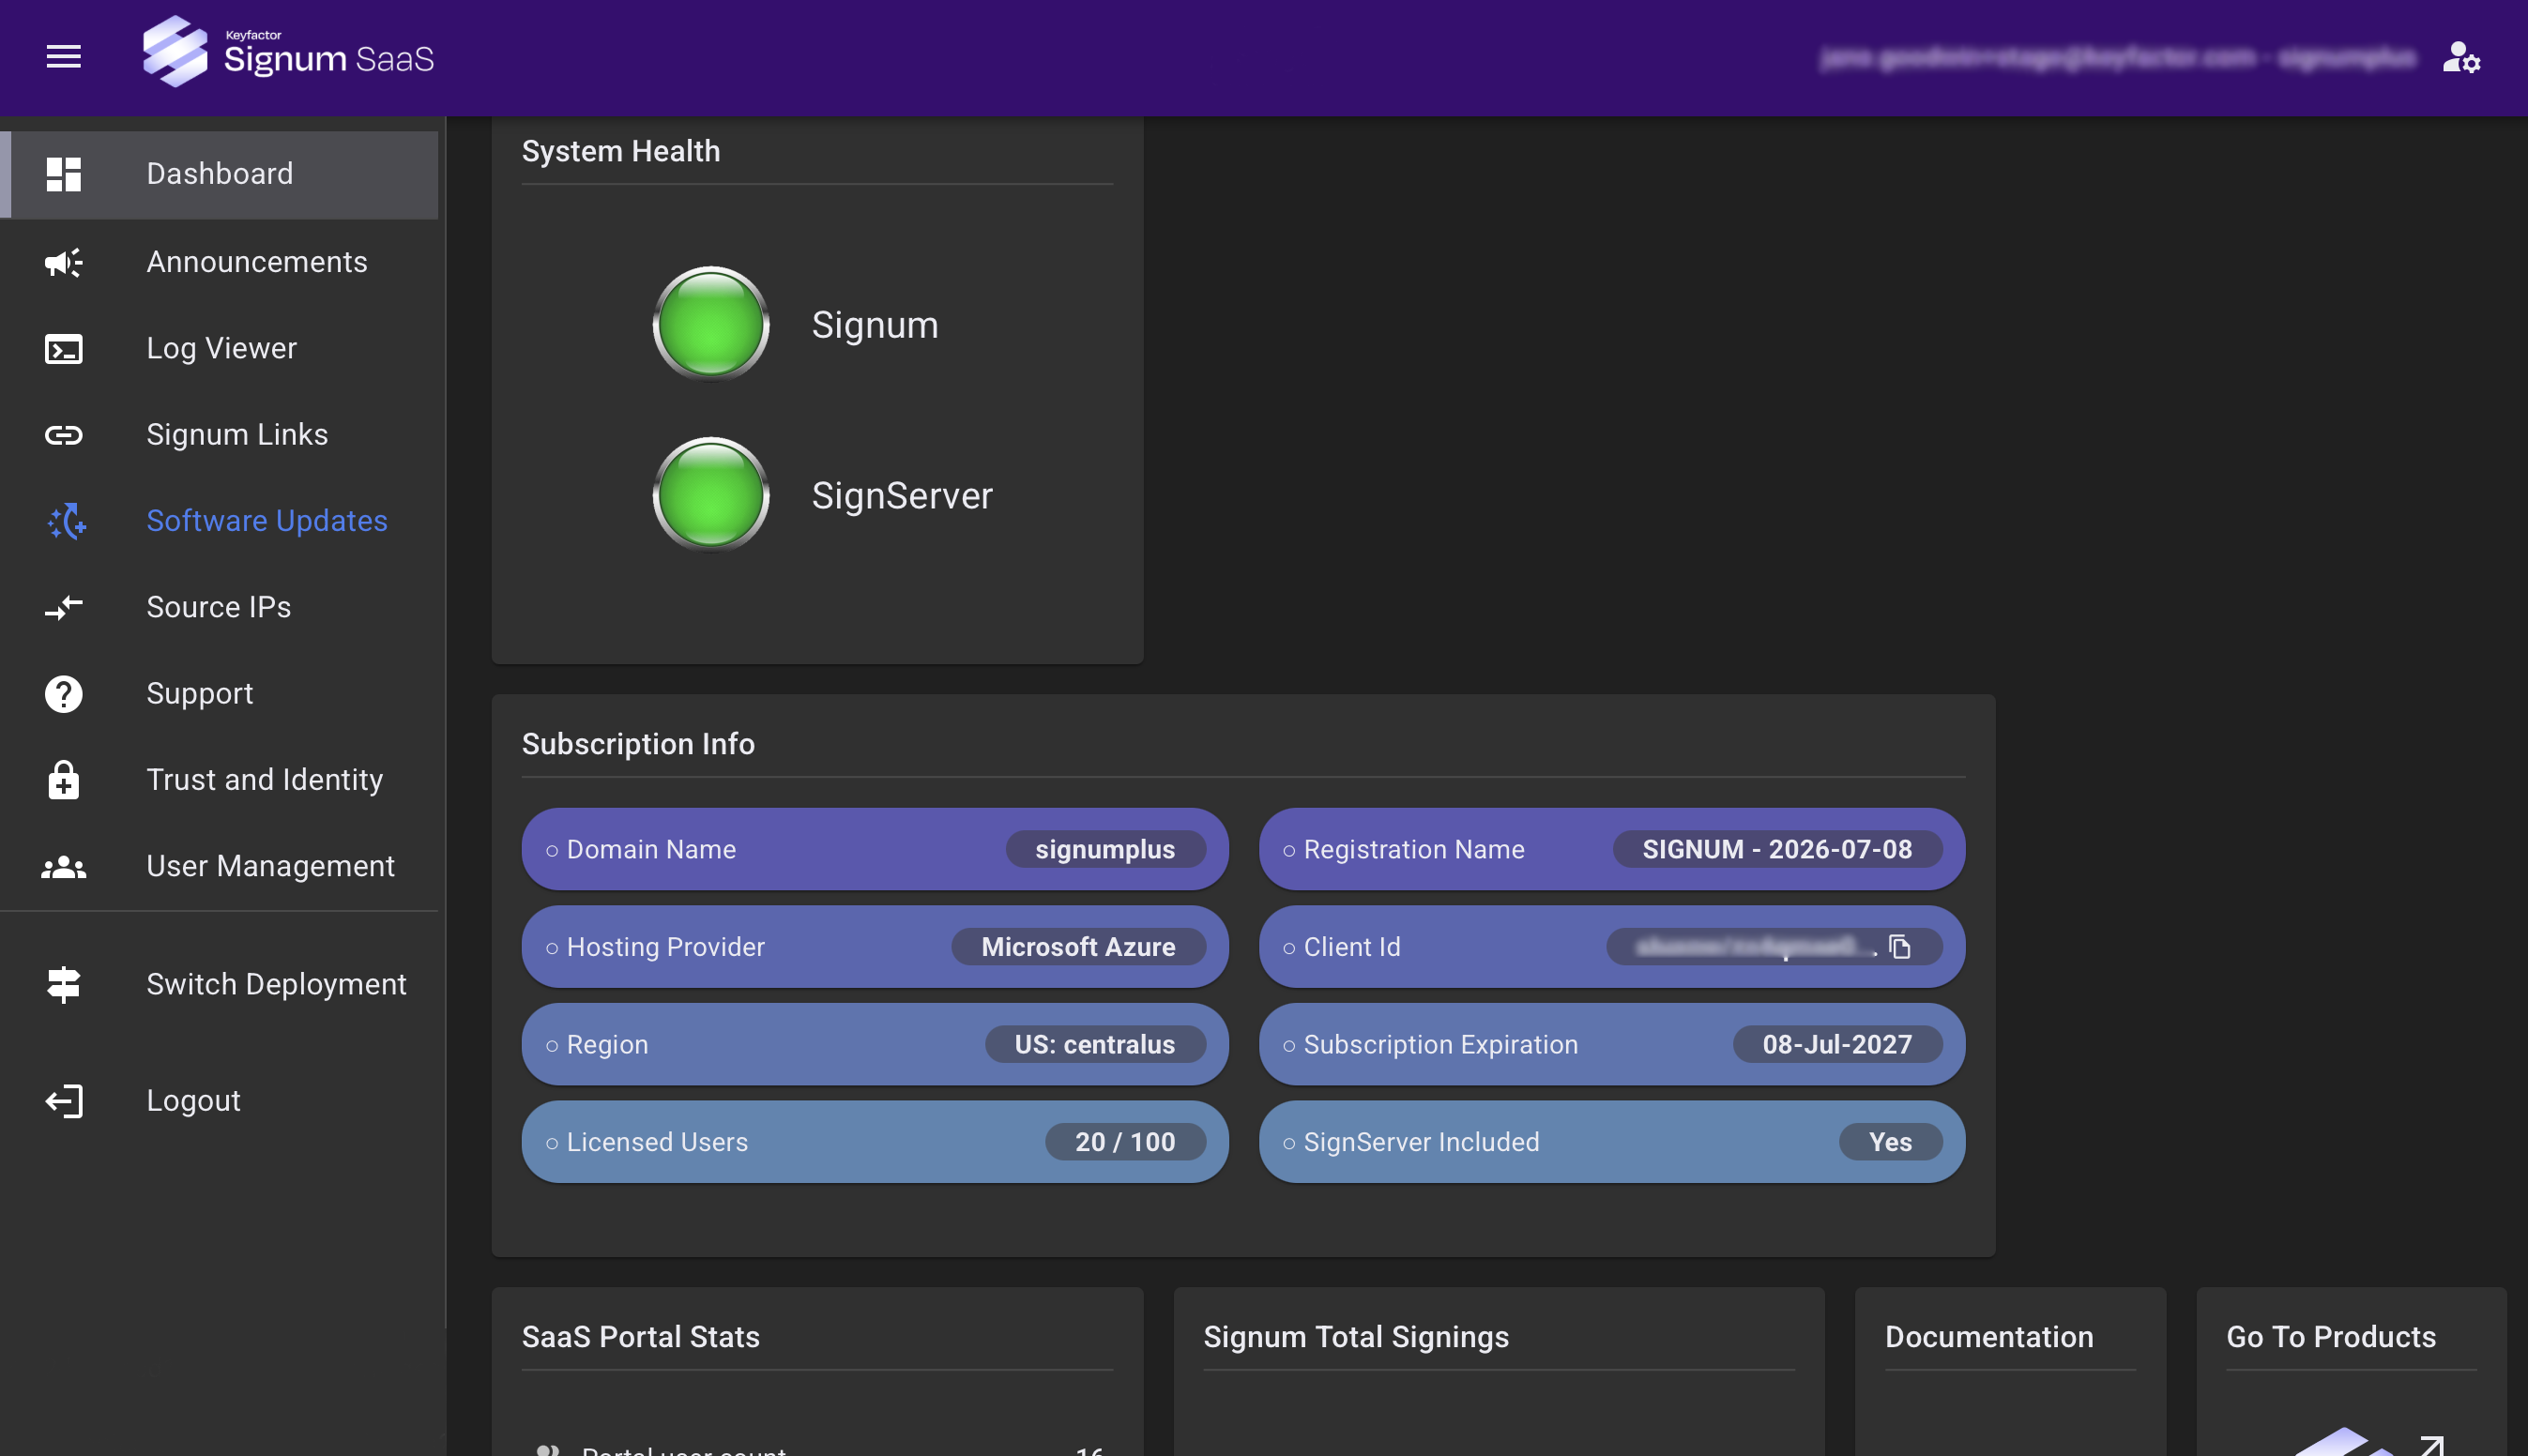
Task: Select the 08-Jul-2027 expiration value
Action: tap(1837, 1044)
